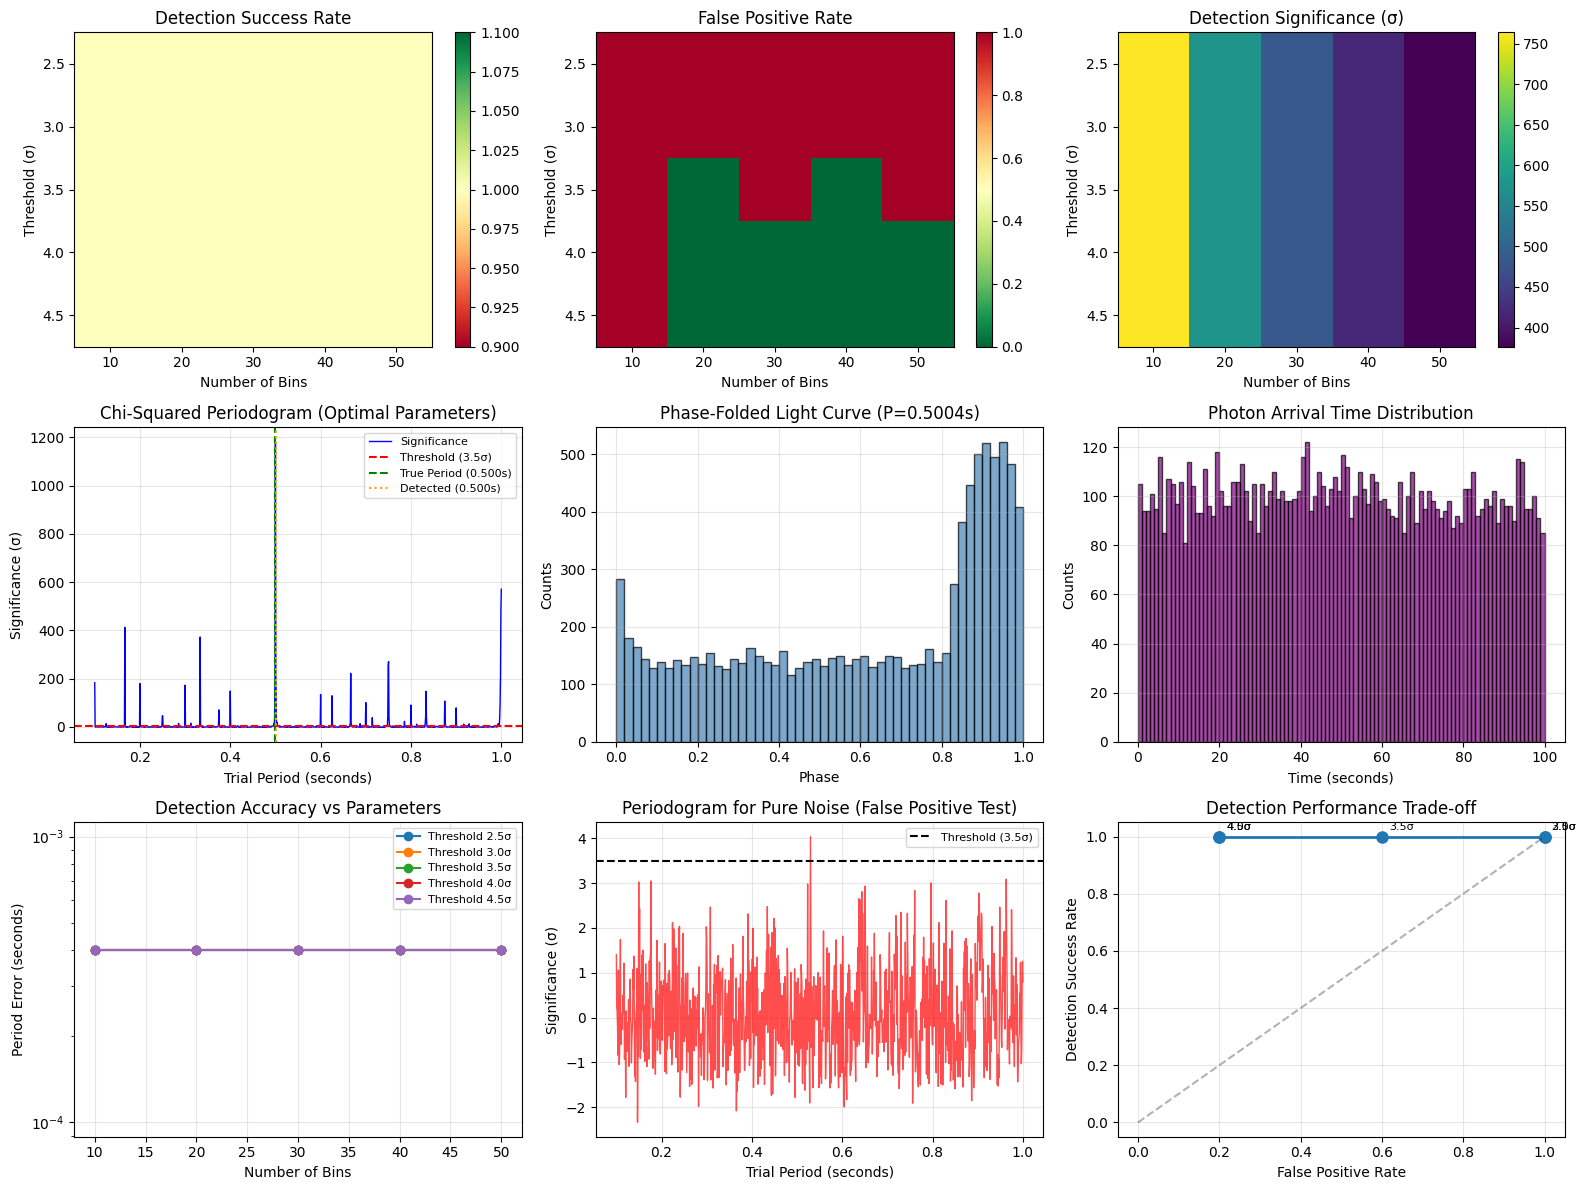The width and height of the screenshot is (1586, 1190).
Task: Click the trade-off point at false positive rate 0.2
Action: coord(1219,837)
